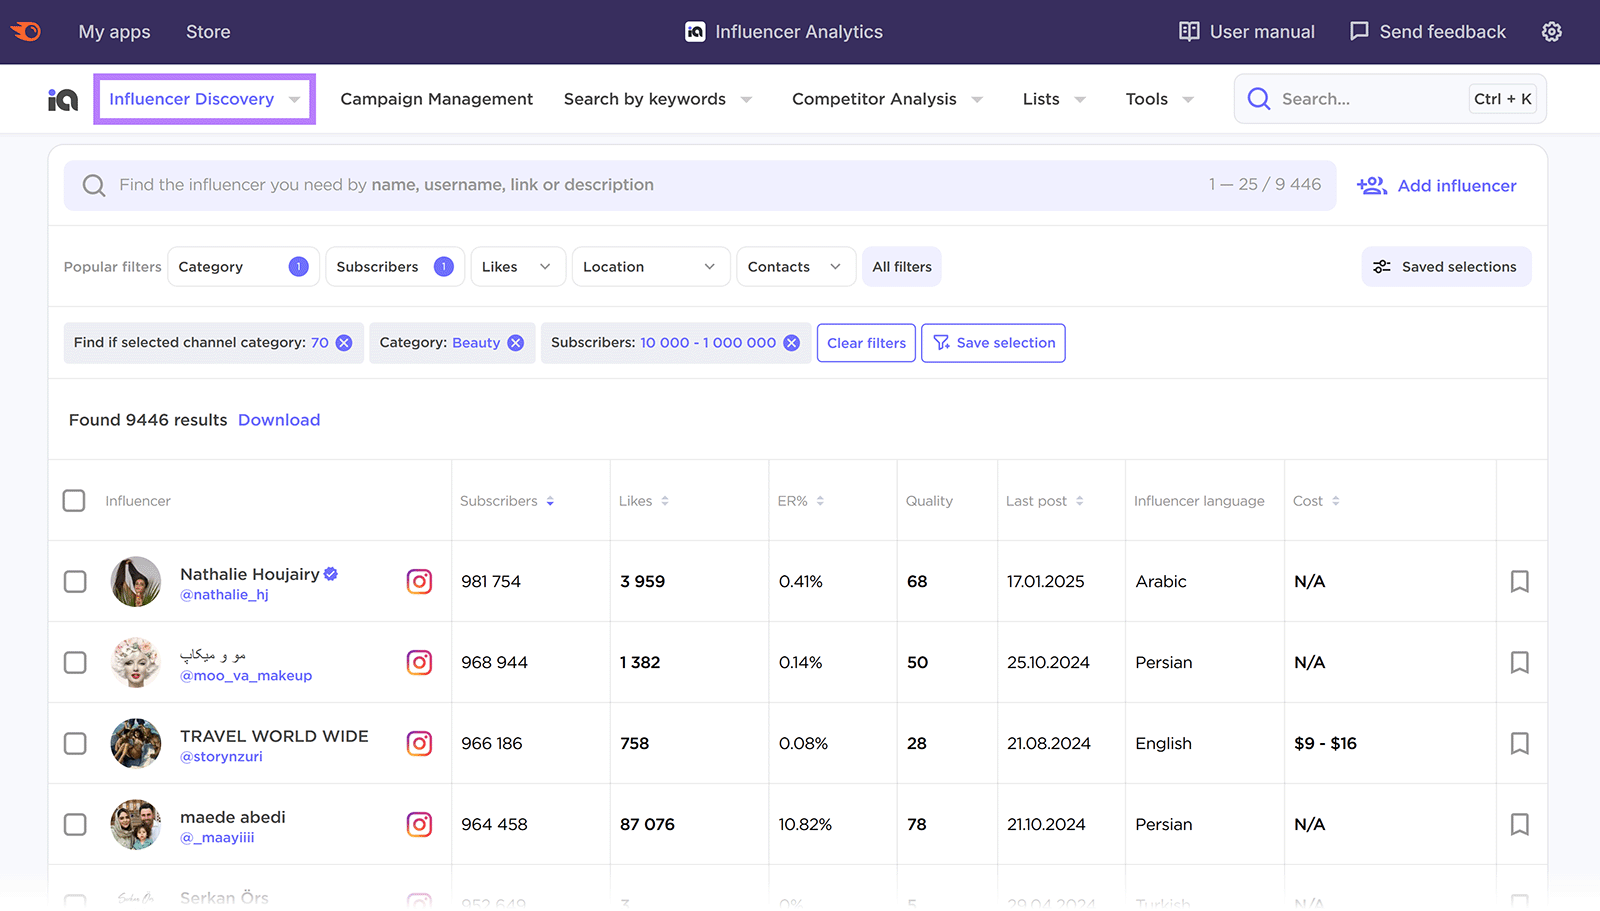Select the checkbox for @moo_va_makeup
Screen dimensions: 1600x911
tap(75, 662)
